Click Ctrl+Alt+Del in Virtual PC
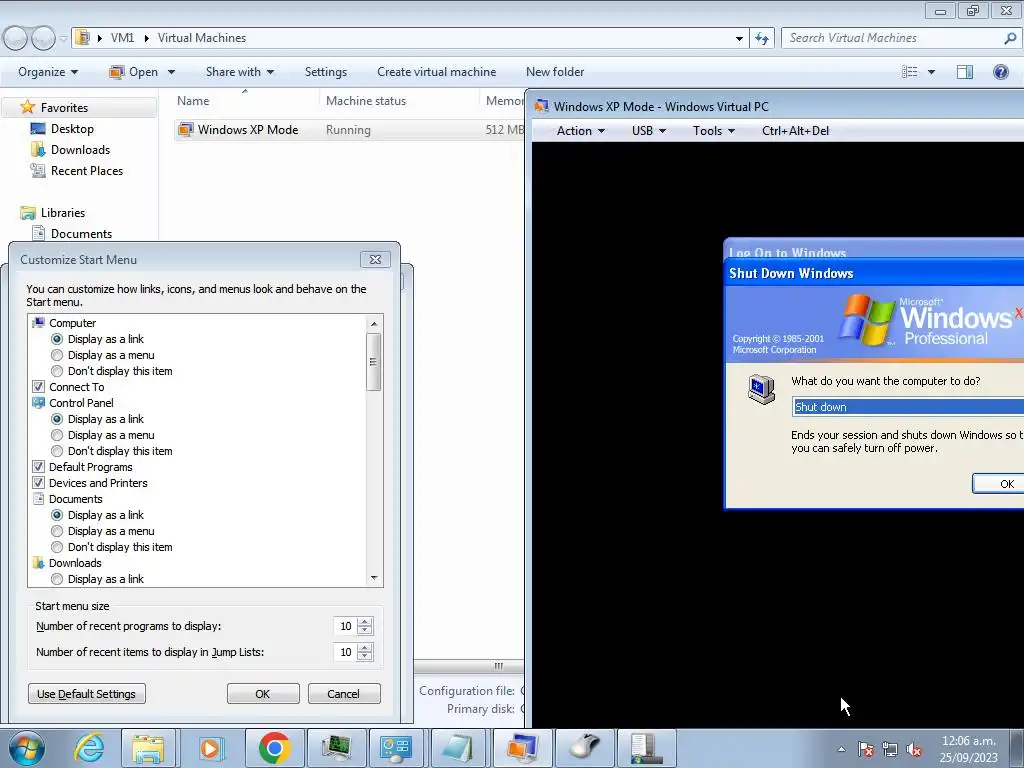Screen dimensions: 1024x768 (x=795, y=131)
